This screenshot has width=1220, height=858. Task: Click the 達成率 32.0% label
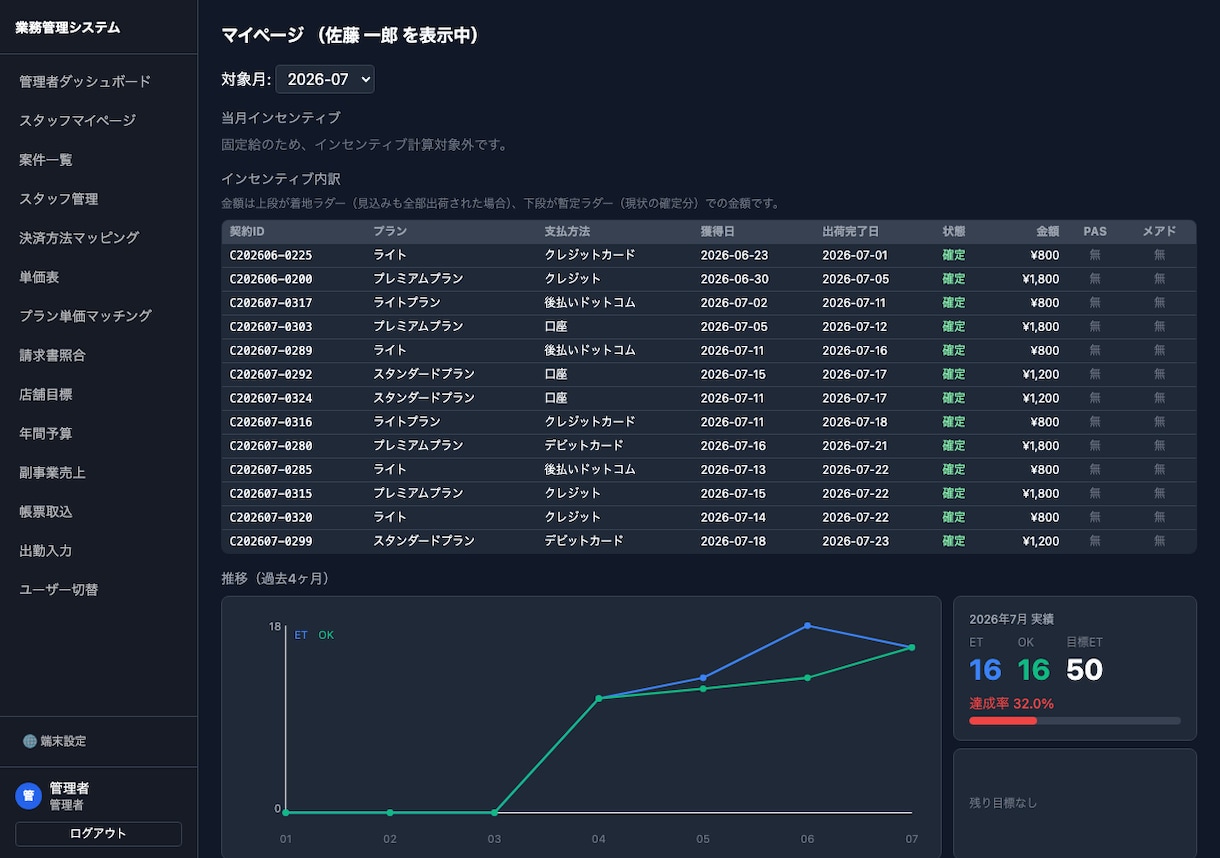pyautogui.click(x=1011, y=703)
